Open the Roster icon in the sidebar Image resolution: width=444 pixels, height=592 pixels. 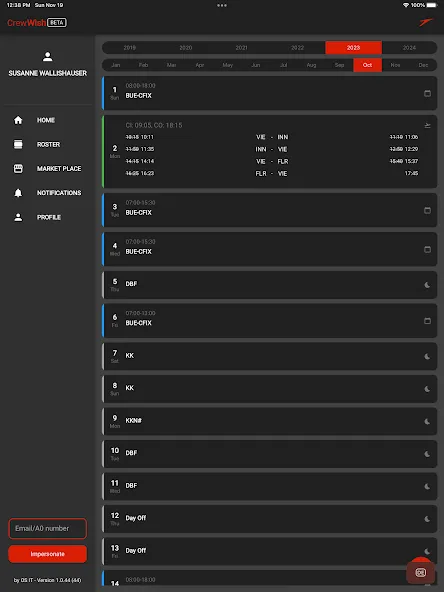click(x=18, y=144)
